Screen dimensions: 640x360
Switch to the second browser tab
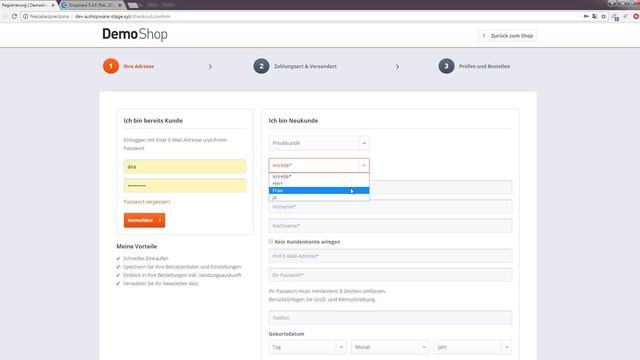92,5
